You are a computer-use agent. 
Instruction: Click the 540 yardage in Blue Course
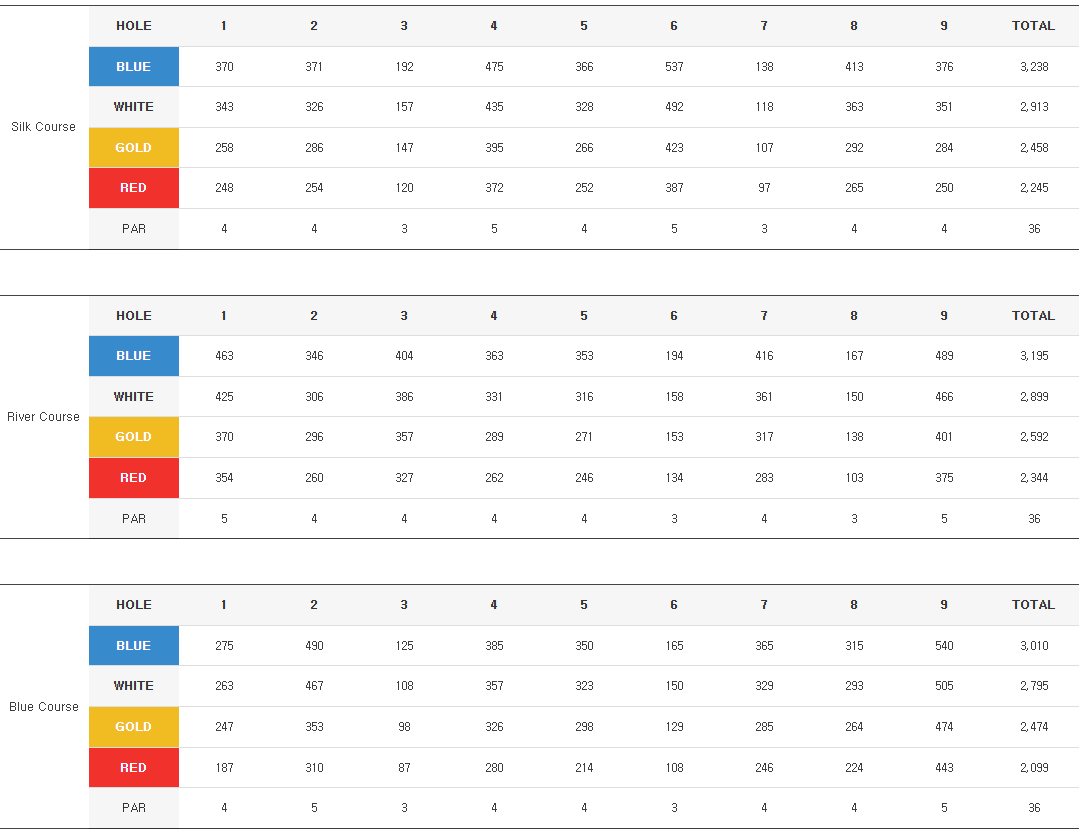(944, 646)
